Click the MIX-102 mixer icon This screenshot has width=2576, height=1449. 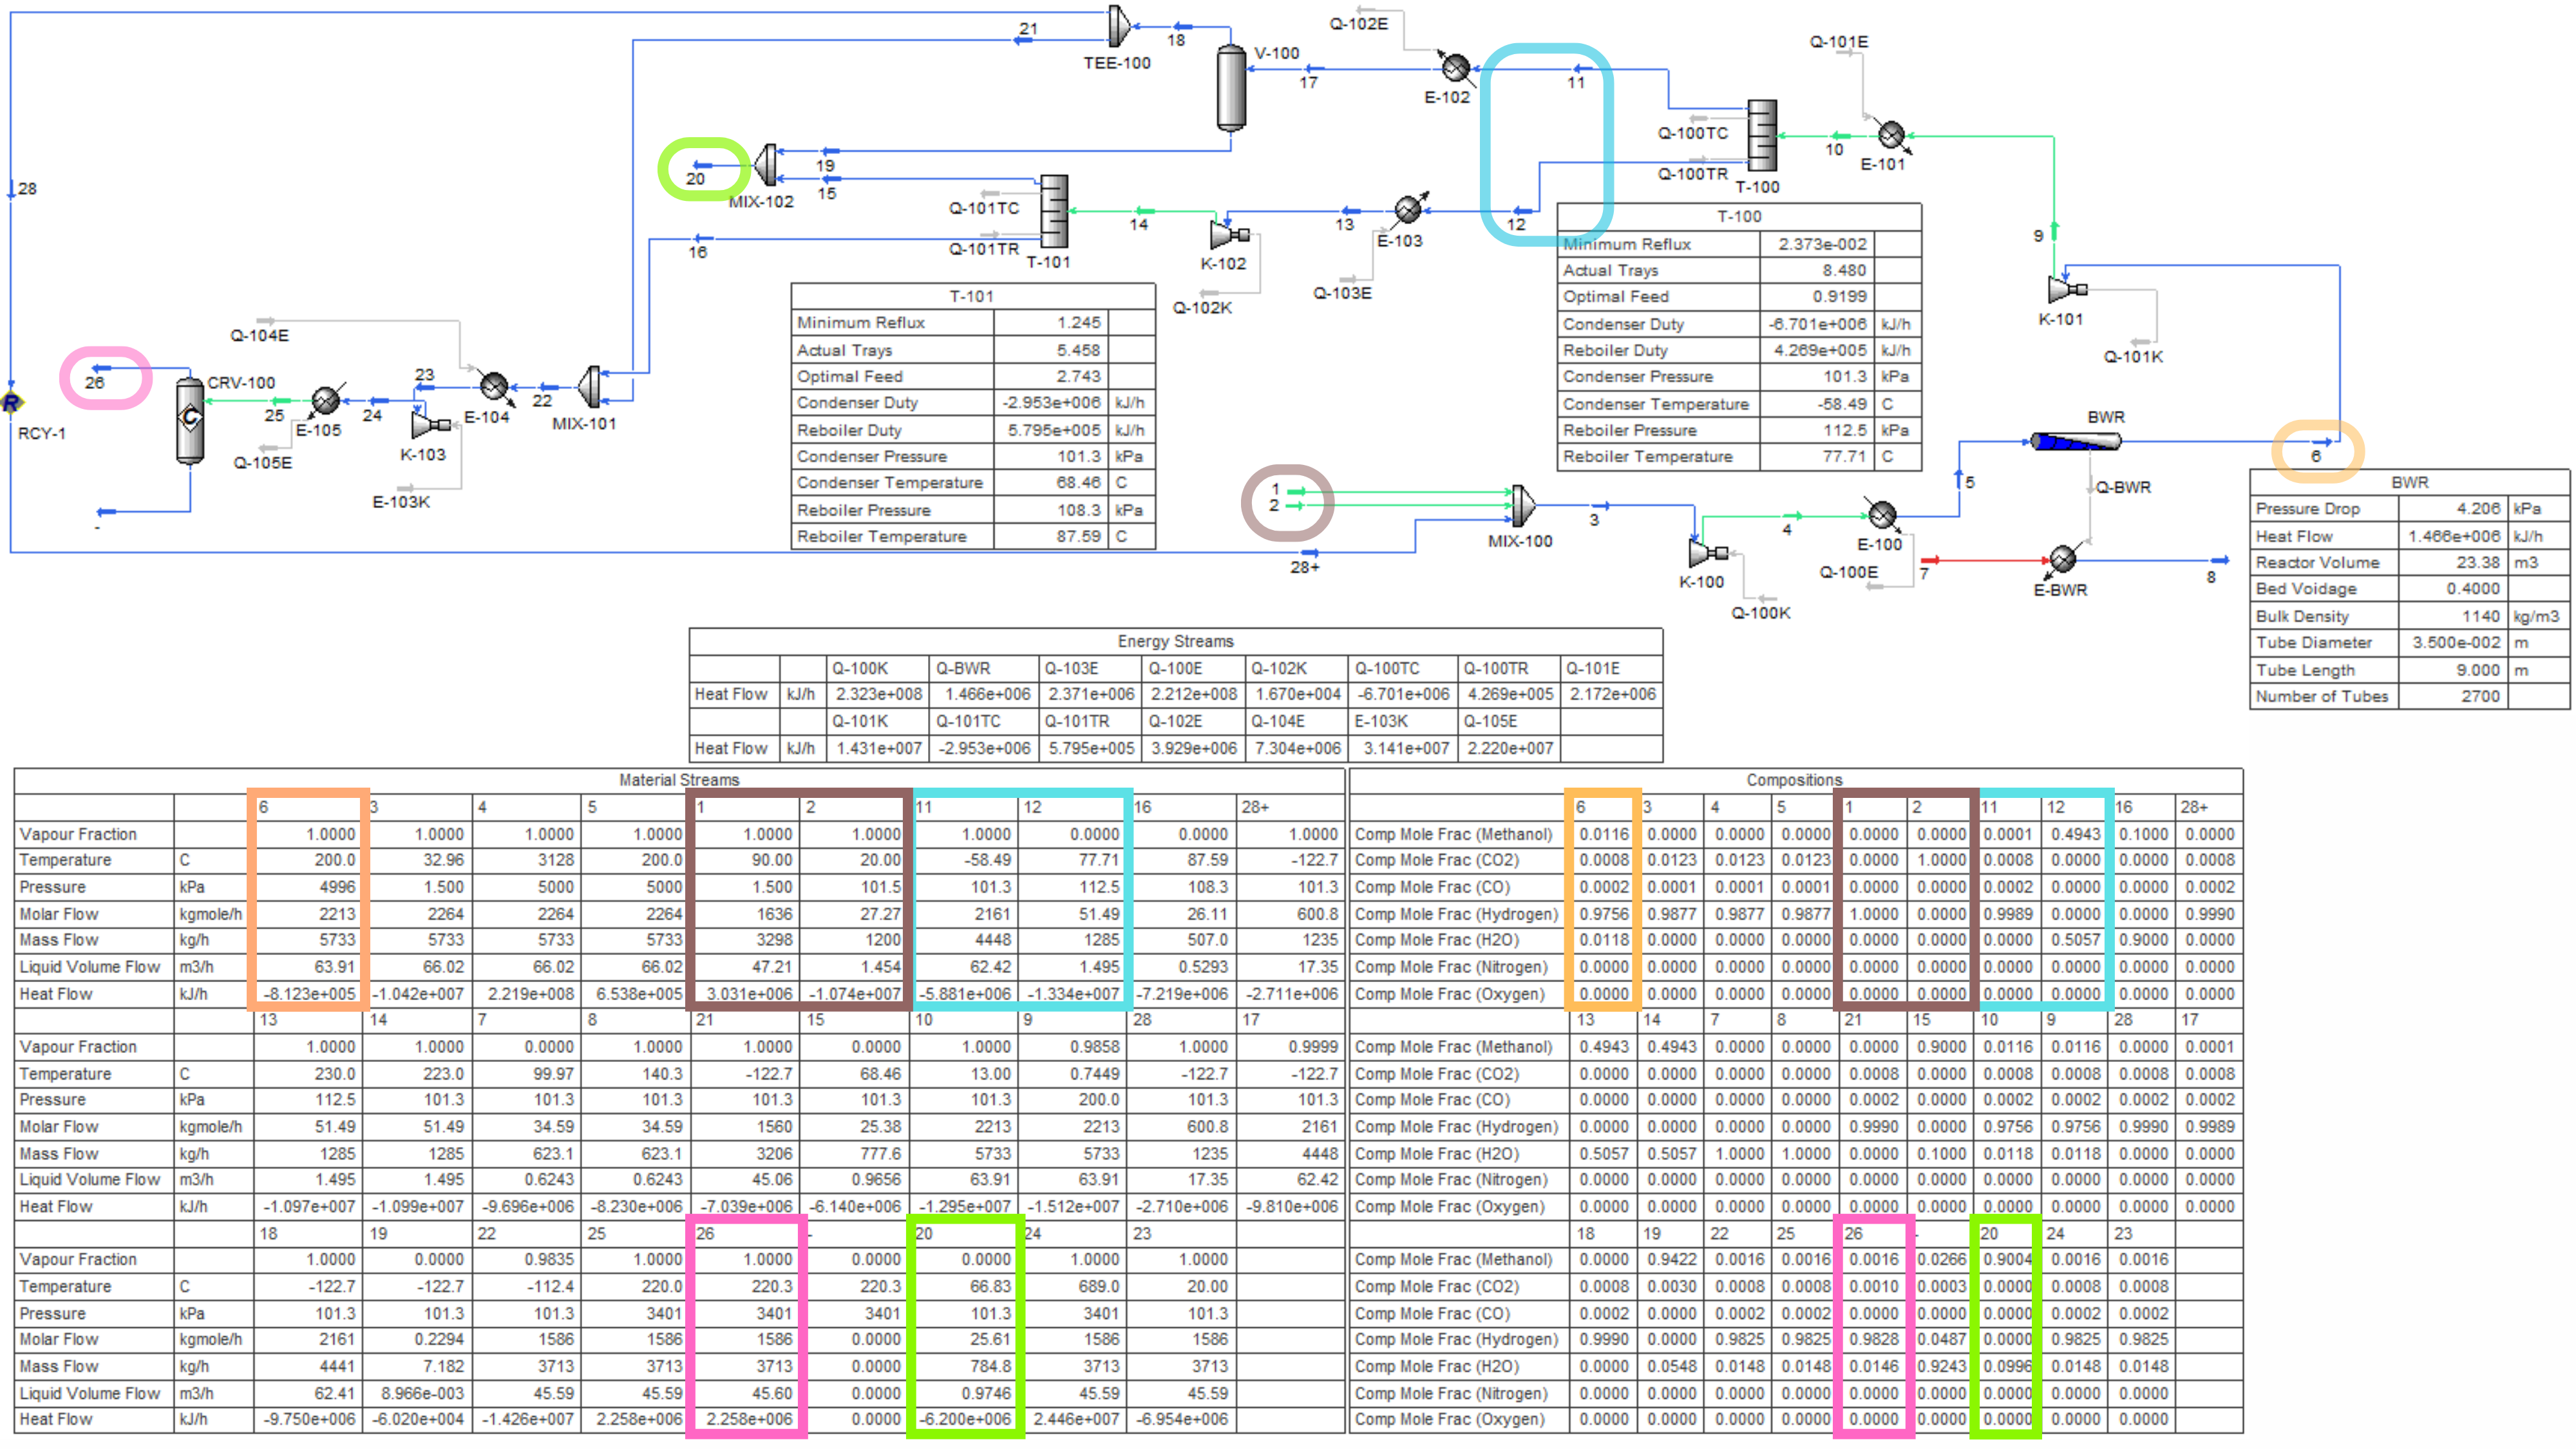pos(766,165)
